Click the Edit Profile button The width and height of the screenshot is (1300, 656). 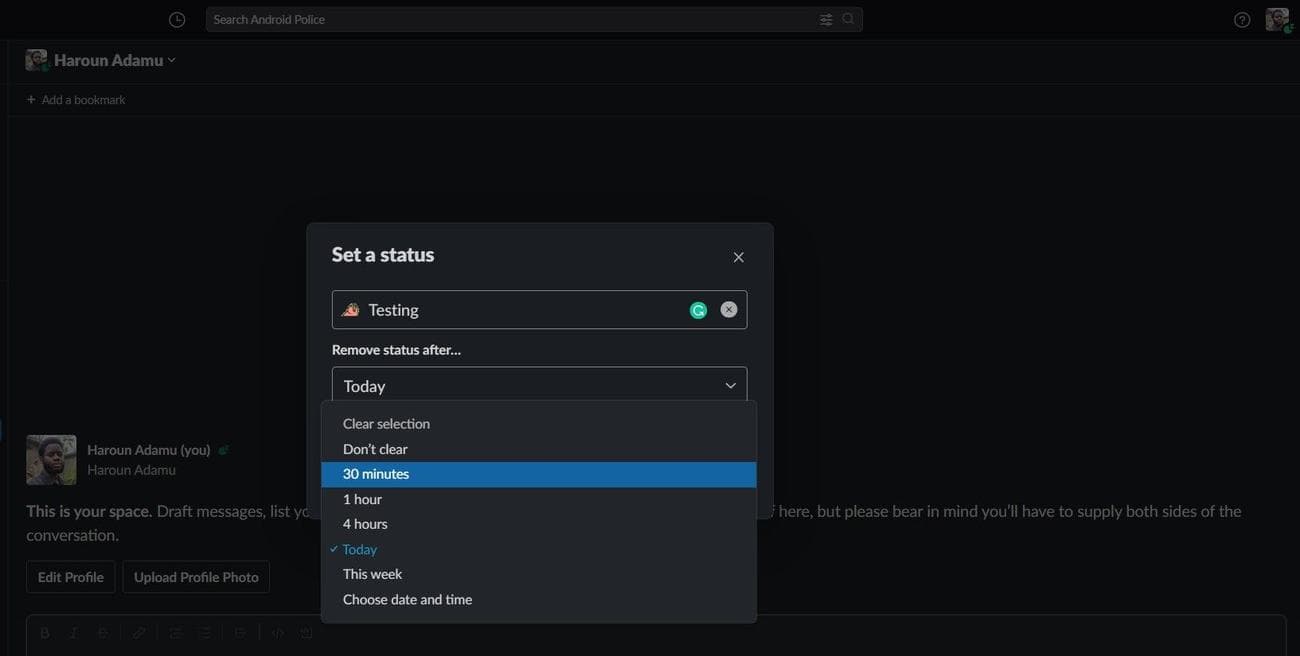70,577
